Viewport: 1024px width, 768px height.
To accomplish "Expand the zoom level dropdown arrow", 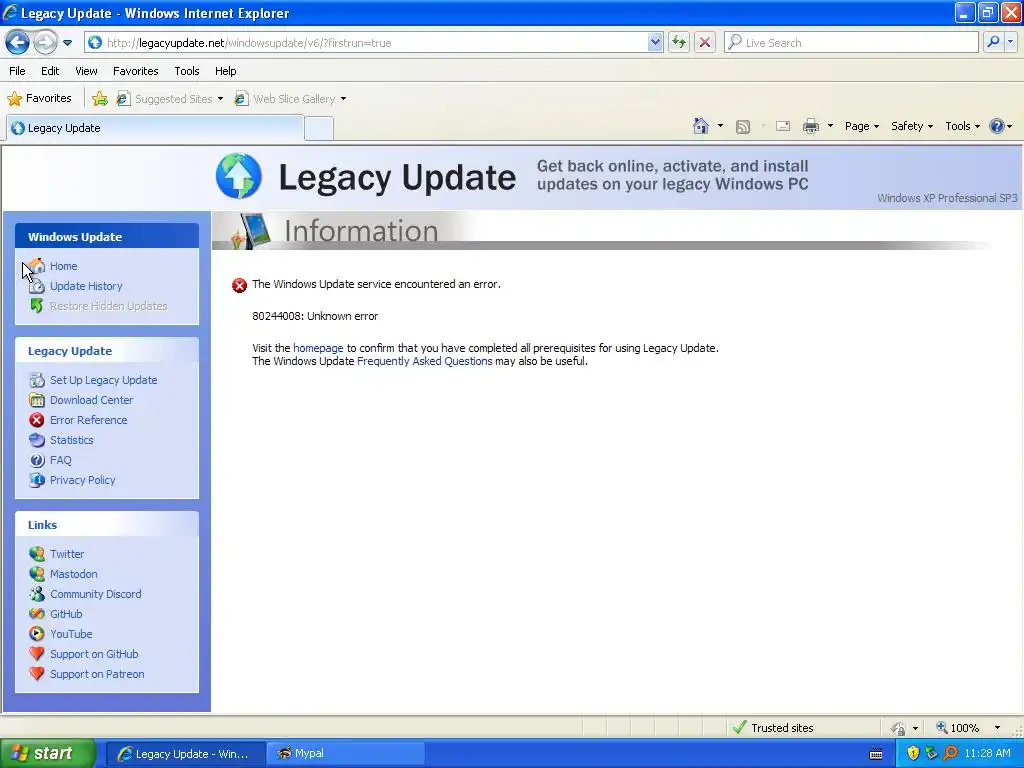I will coord(997,728).
